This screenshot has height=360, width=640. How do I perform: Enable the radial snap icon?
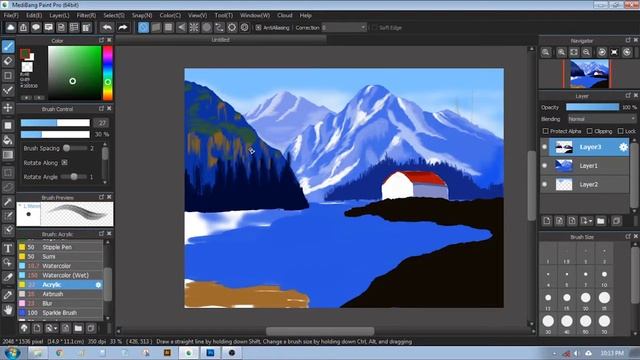click(x=194, y=28)
